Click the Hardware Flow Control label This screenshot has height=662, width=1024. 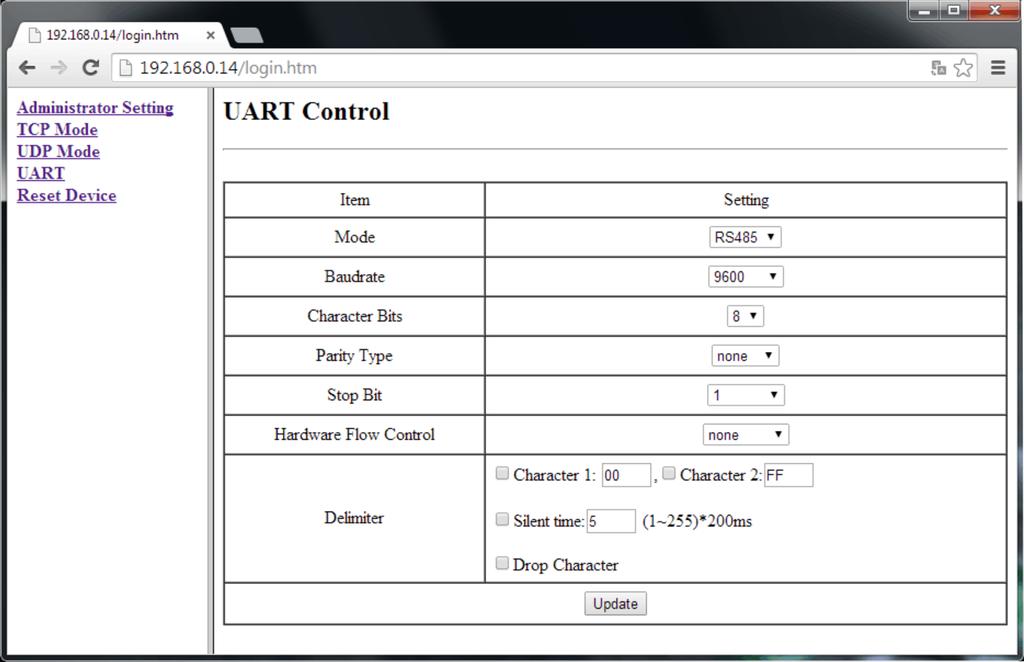[354, 435]
